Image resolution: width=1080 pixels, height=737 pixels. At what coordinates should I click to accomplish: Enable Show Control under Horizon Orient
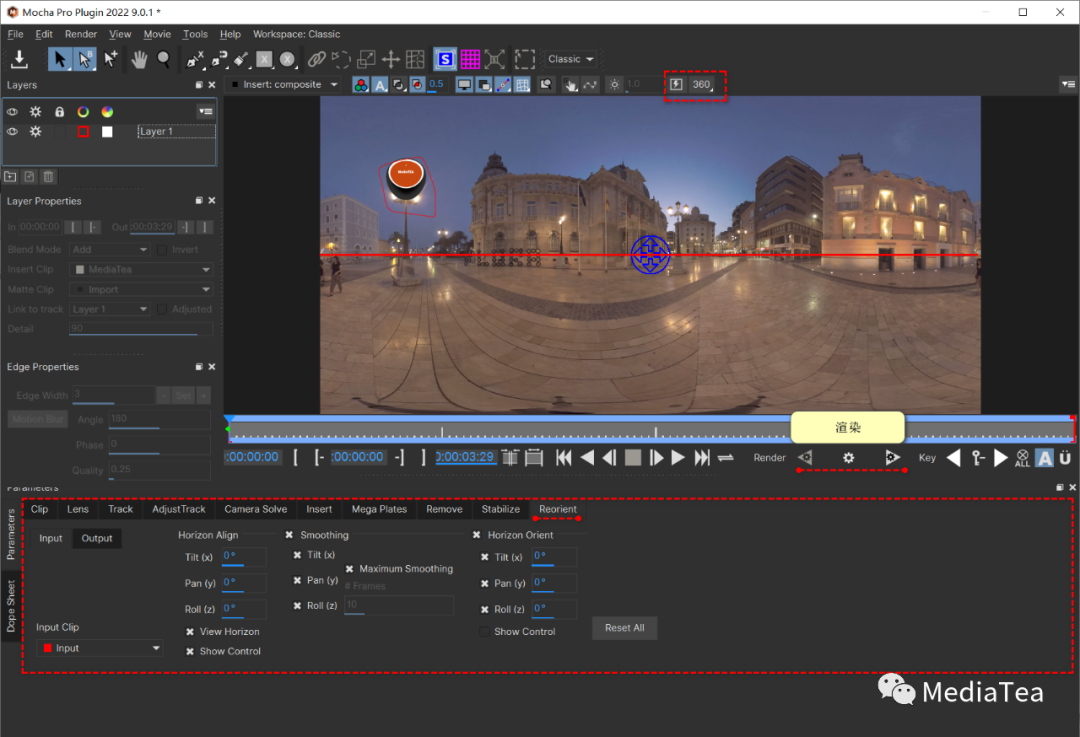485,632
